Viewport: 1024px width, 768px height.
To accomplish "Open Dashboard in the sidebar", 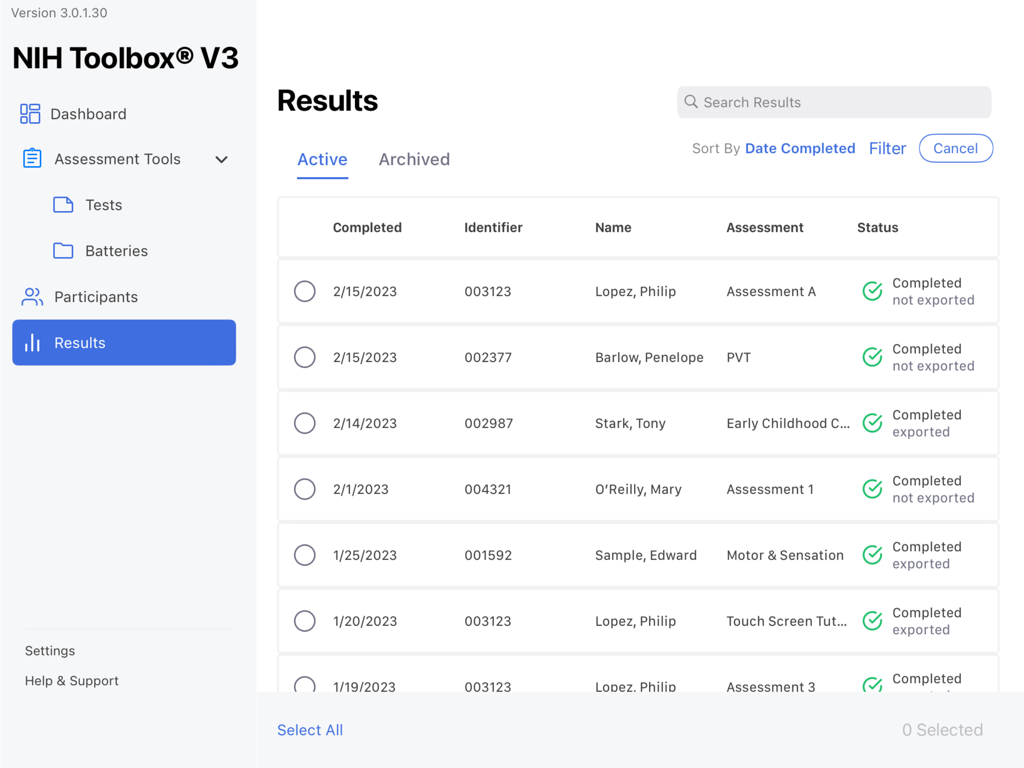I will click(88, 114).
